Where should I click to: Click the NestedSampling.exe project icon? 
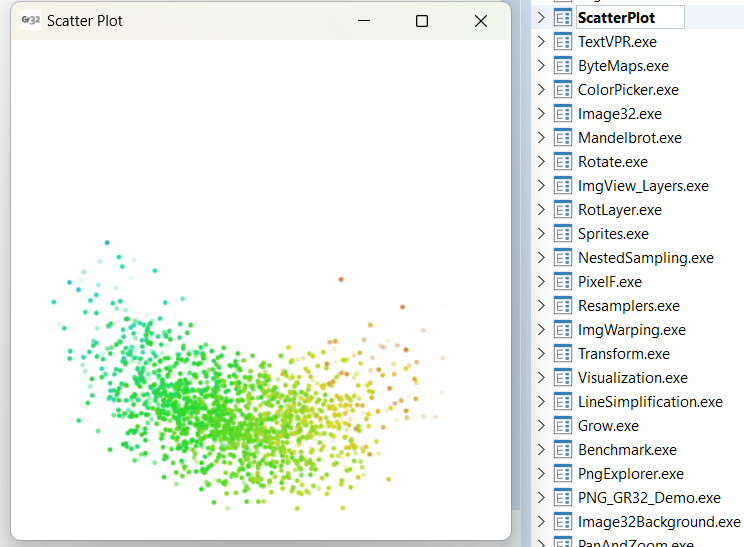[563, 258]
